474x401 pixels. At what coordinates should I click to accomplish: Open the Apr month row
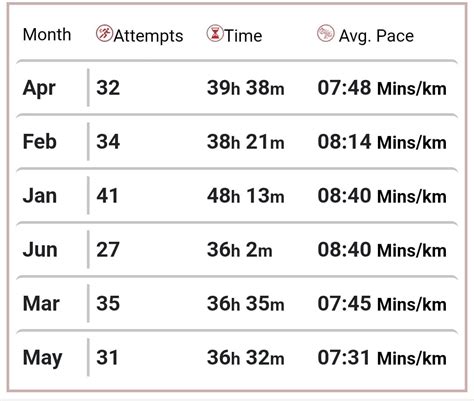[x=237, y=88]
